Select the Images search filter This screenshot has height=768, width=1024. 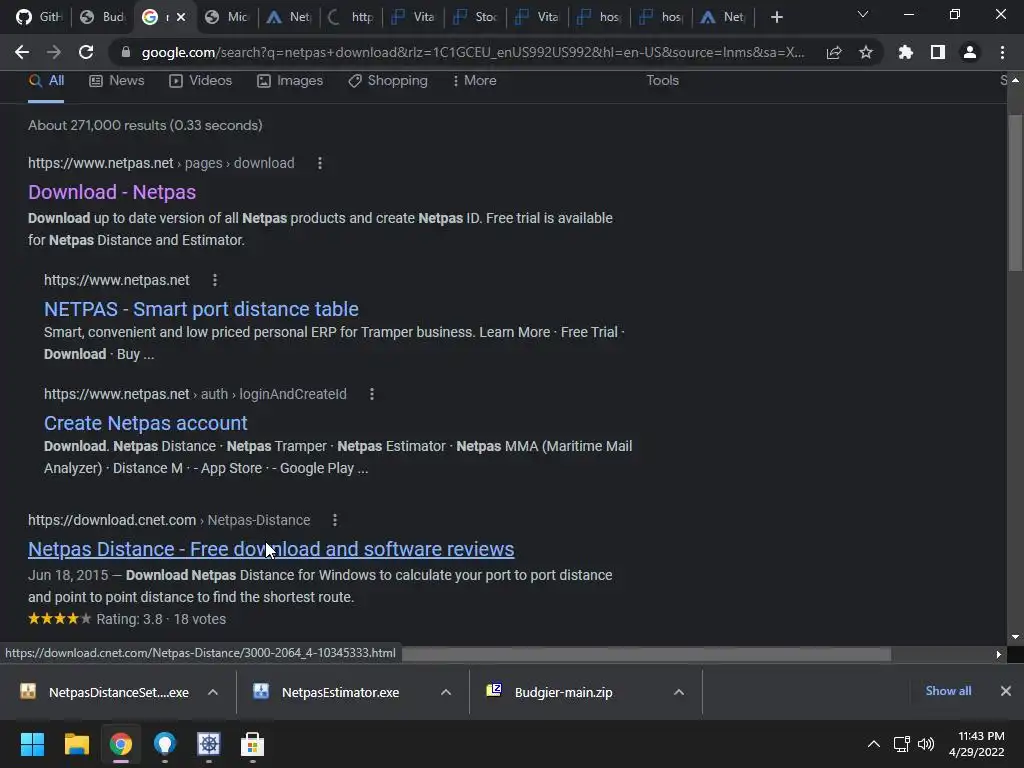290,80
